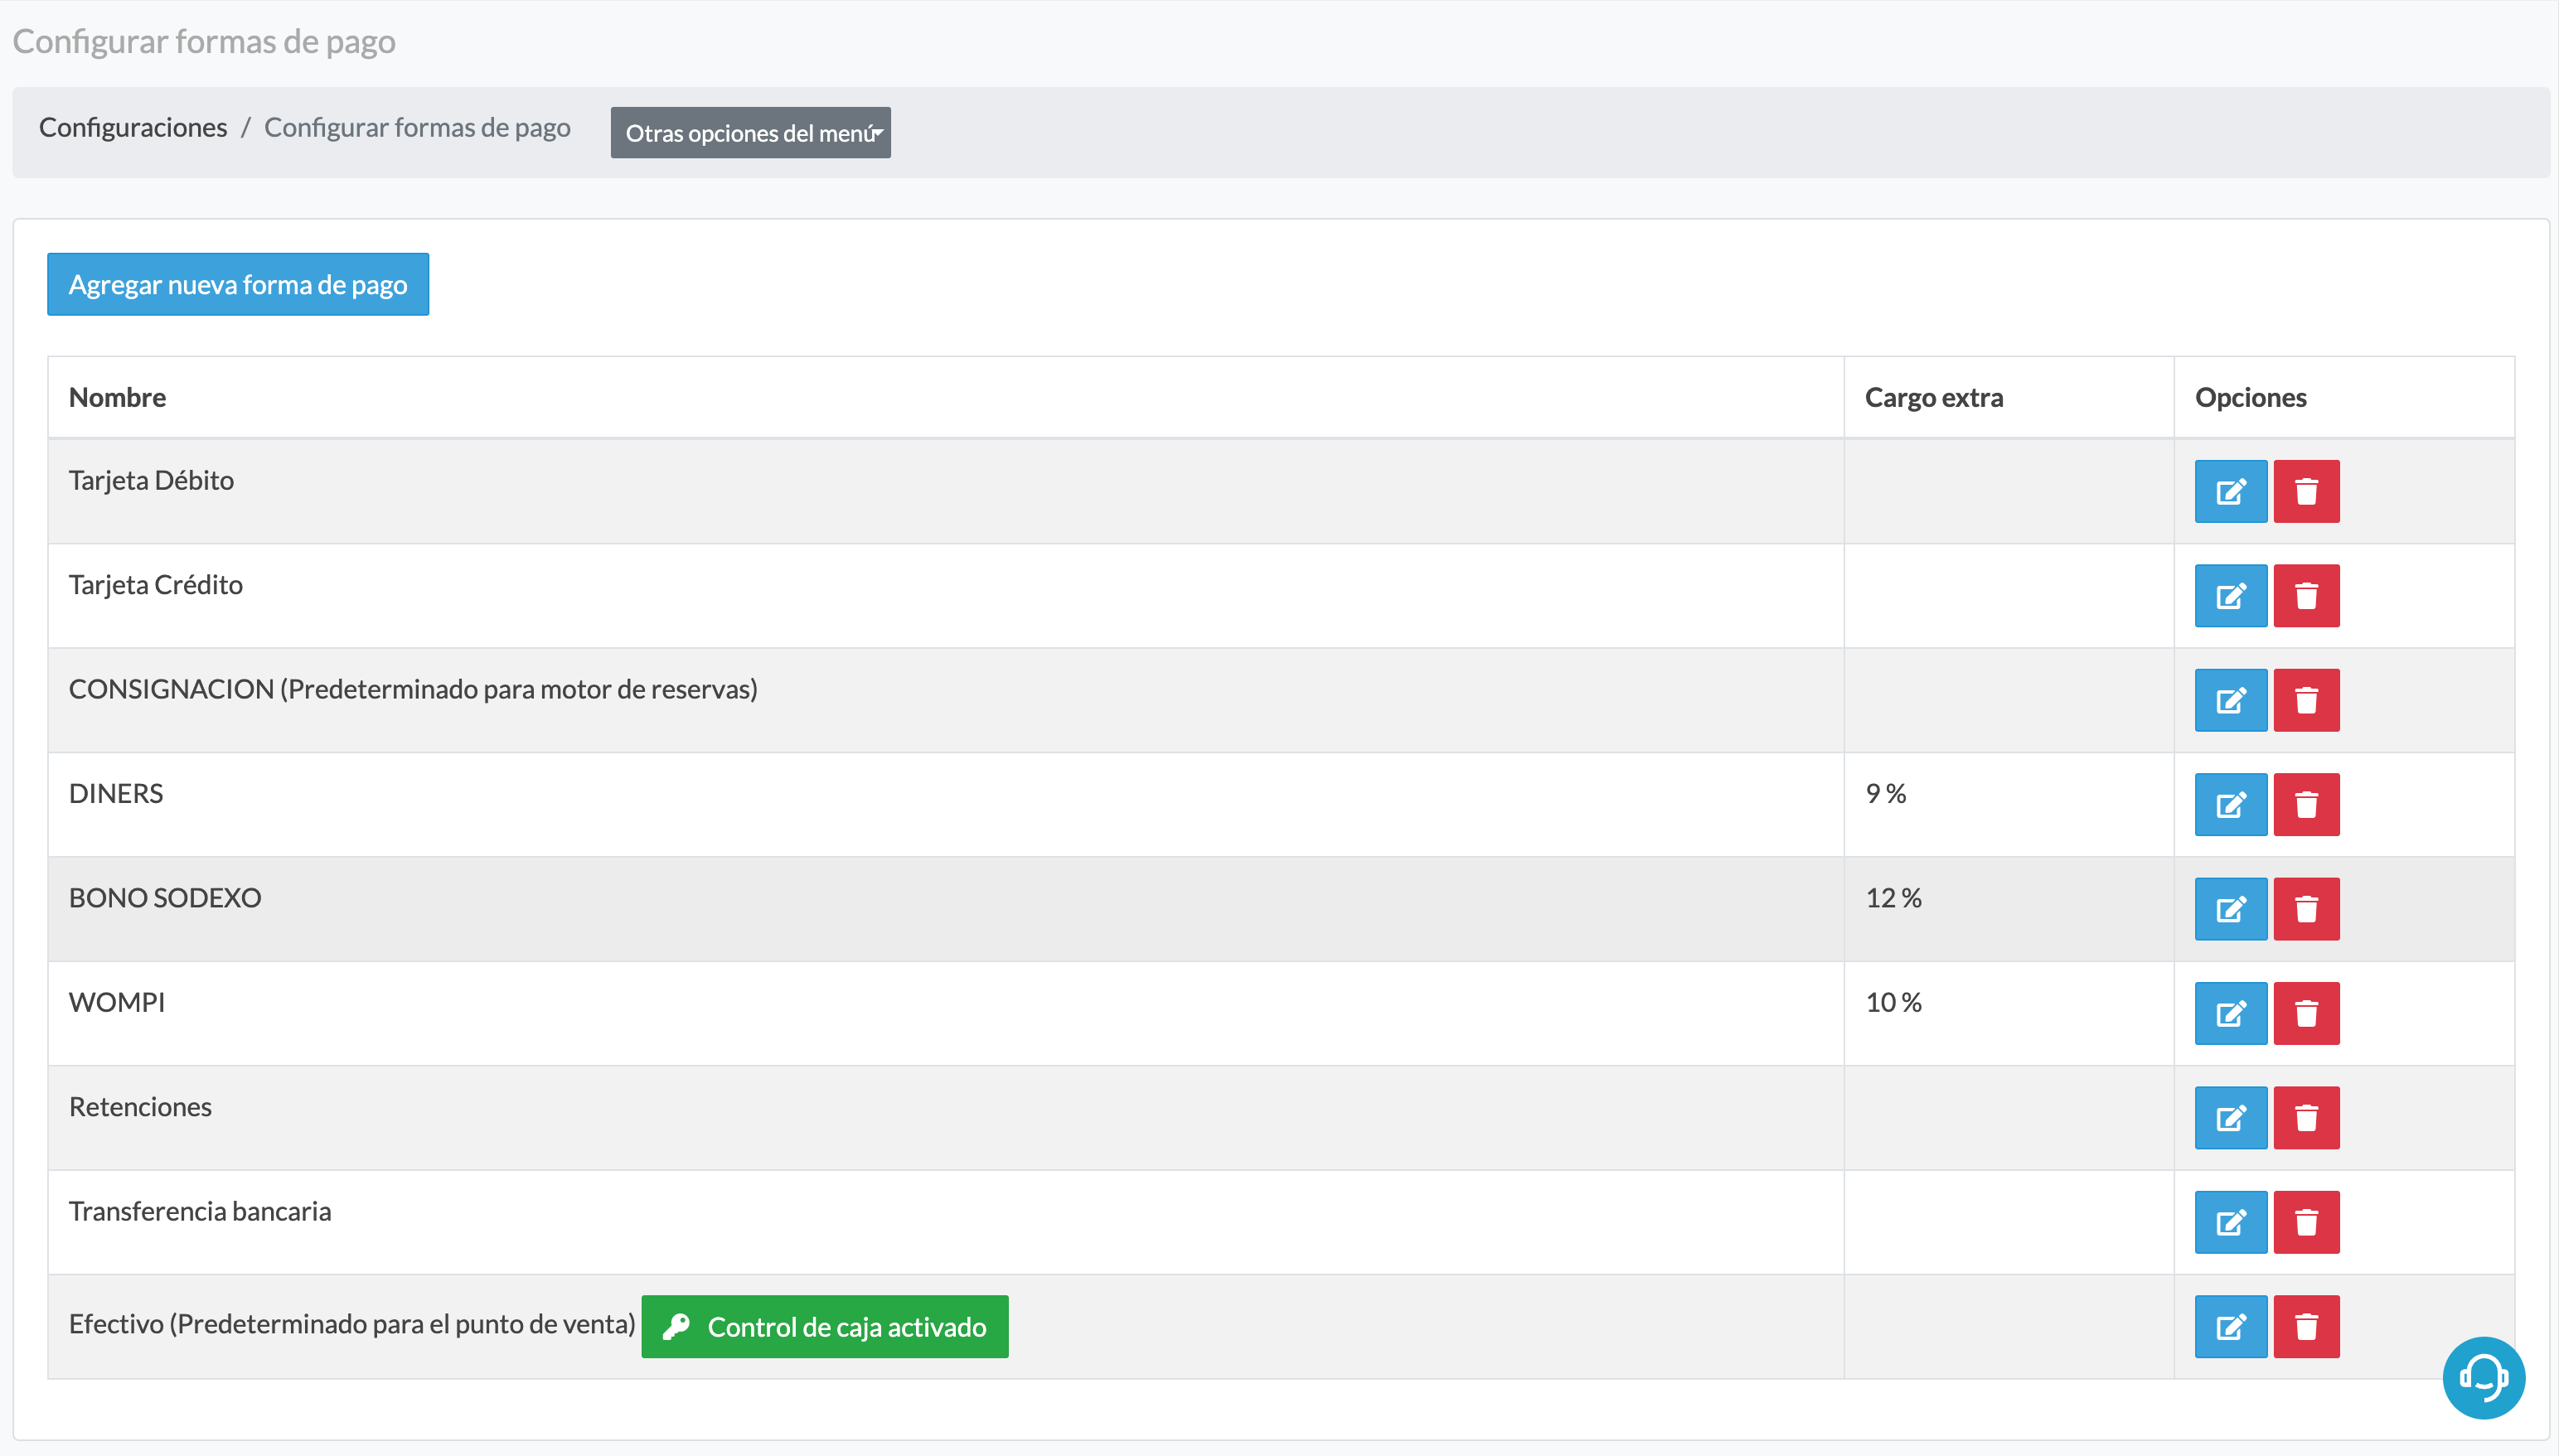
Task: Open the support chat headset icon
Action: click(x=2483, y=1377)
